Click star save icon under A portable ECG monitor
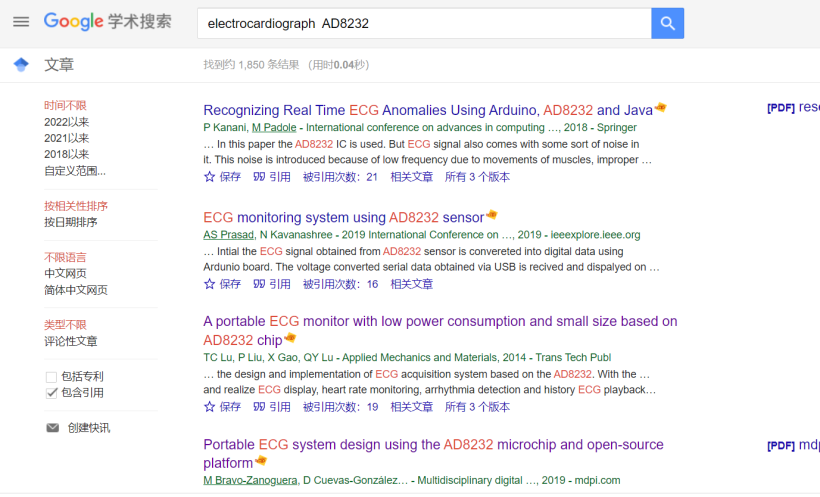This screenshot has width=820, height=497. coord(209,407)
